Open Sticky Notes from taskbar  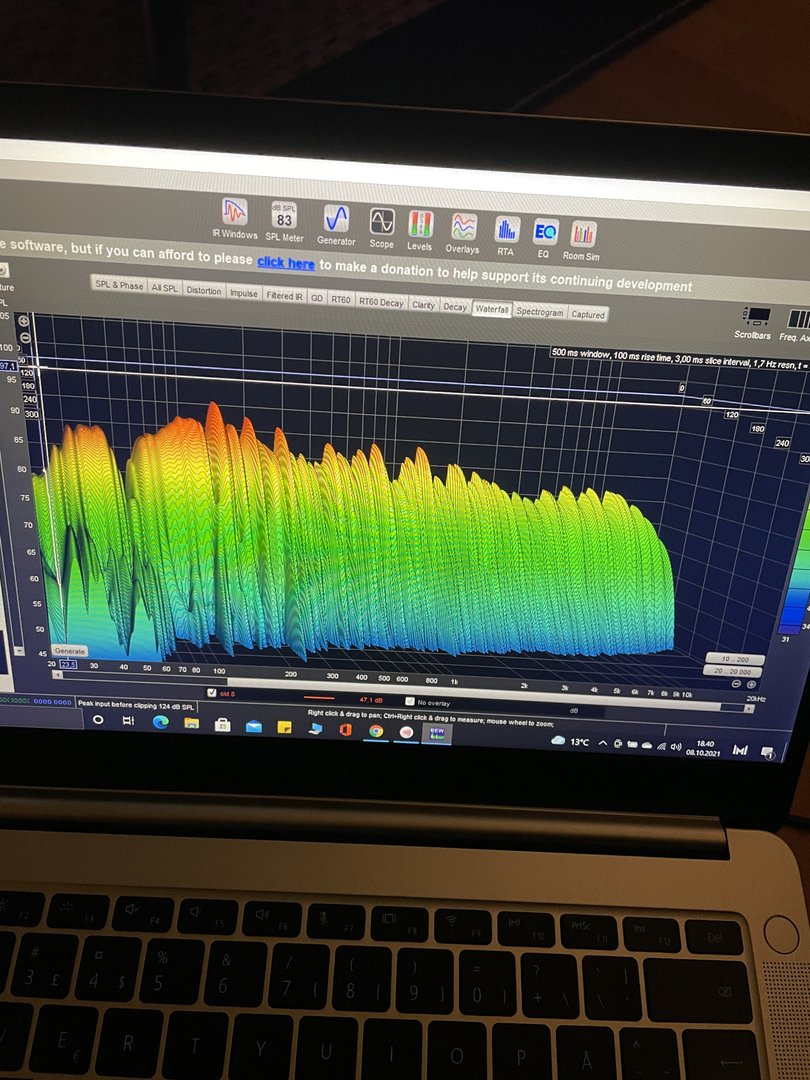point(284,727)
